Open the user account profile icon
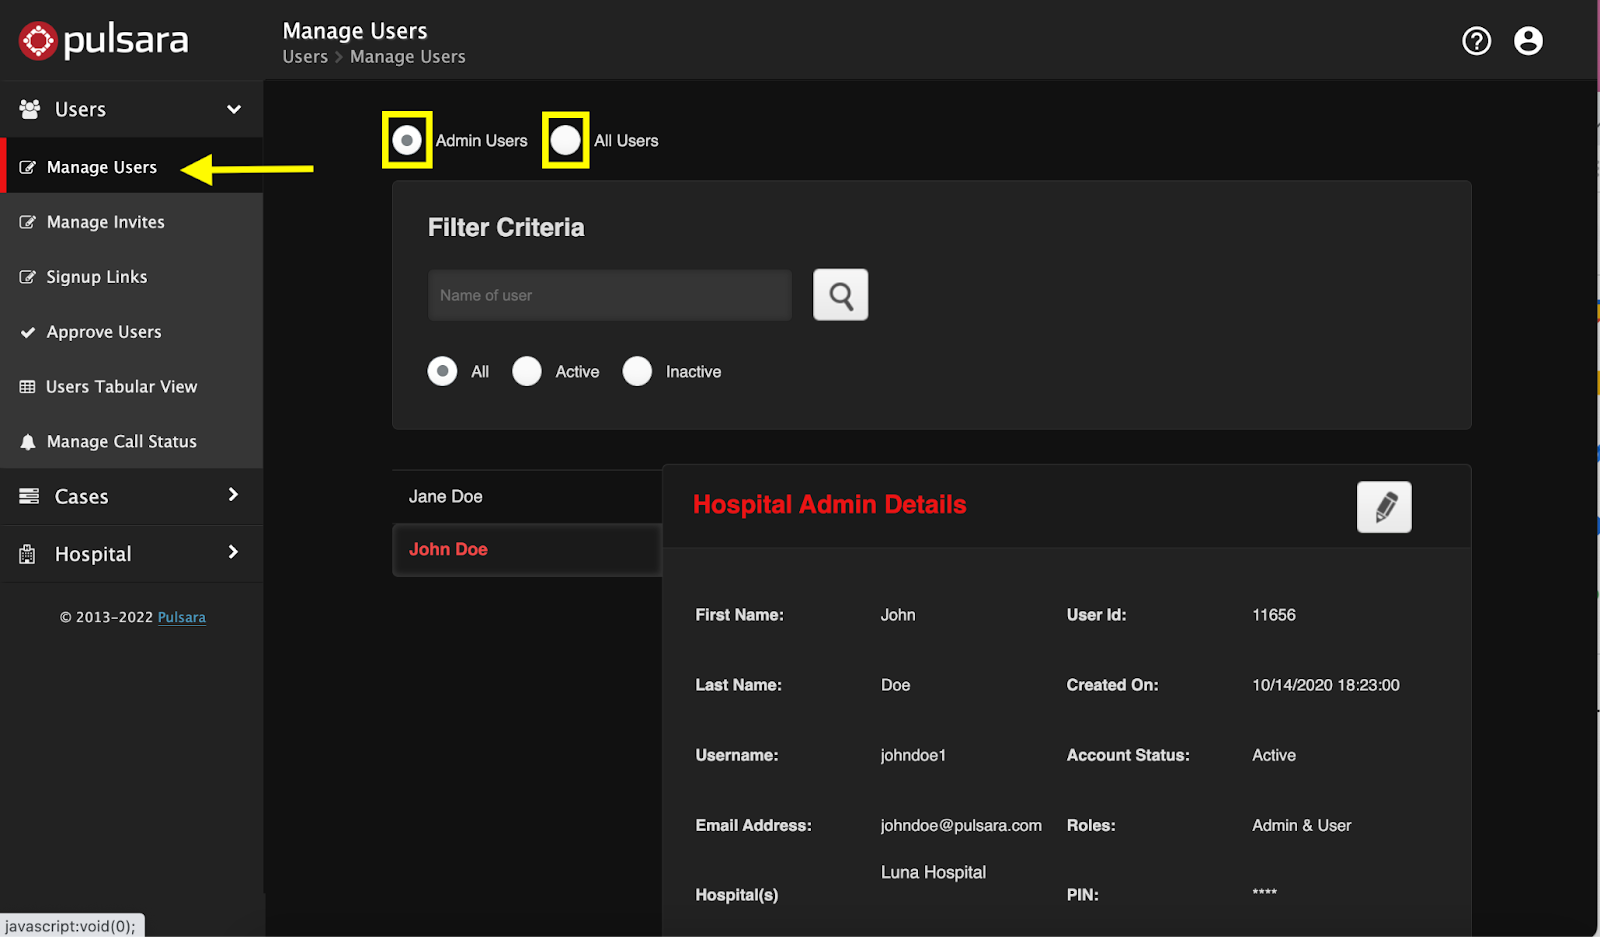The image size is (1600, 937). 1528,41
